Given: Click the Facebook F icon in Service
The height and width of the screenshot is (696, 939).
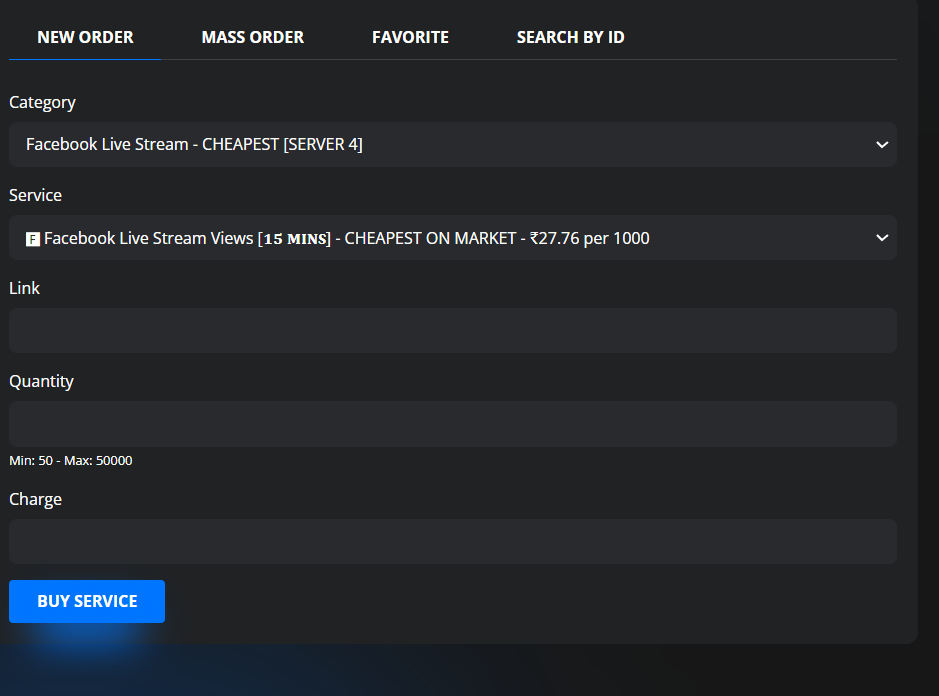Looking at the screenshot, I should (x=33, y=239).
